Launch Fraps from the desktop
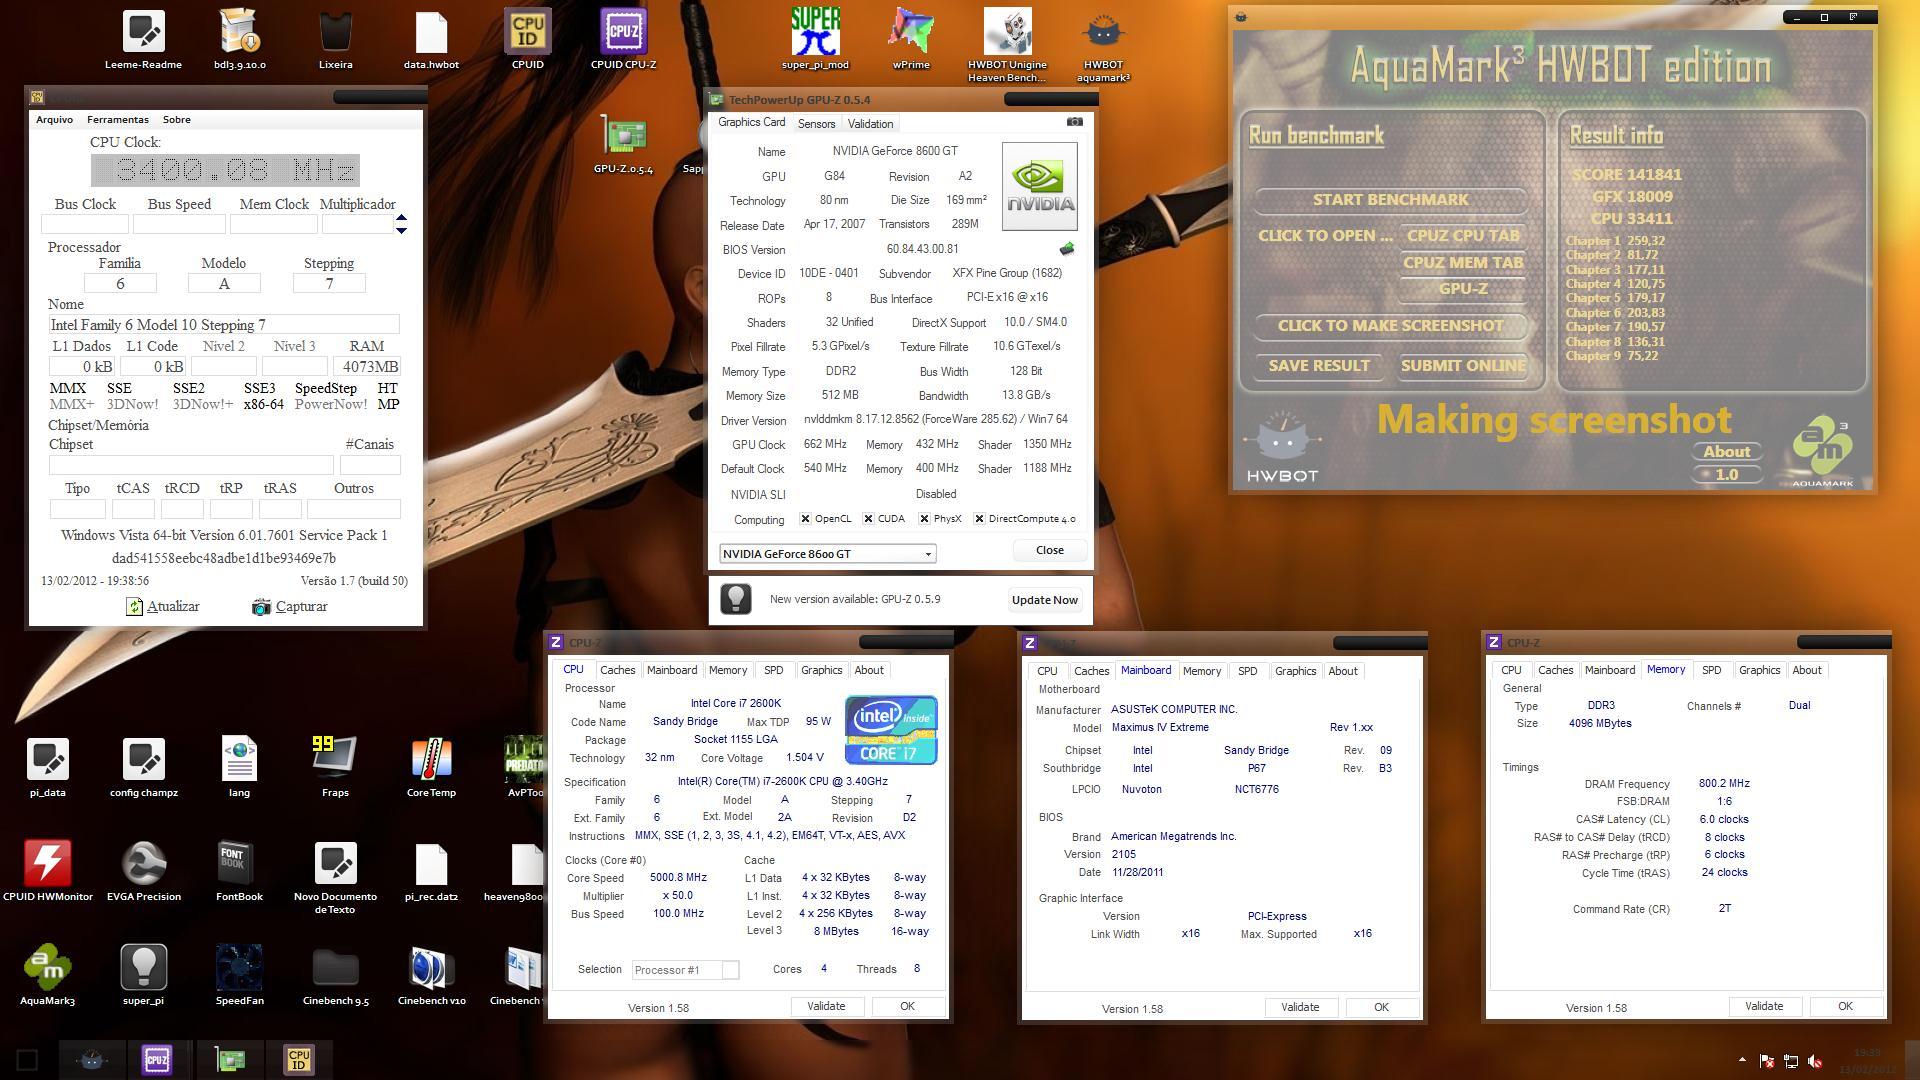Screen dimensions: 1920x1080 pos(335,768)
